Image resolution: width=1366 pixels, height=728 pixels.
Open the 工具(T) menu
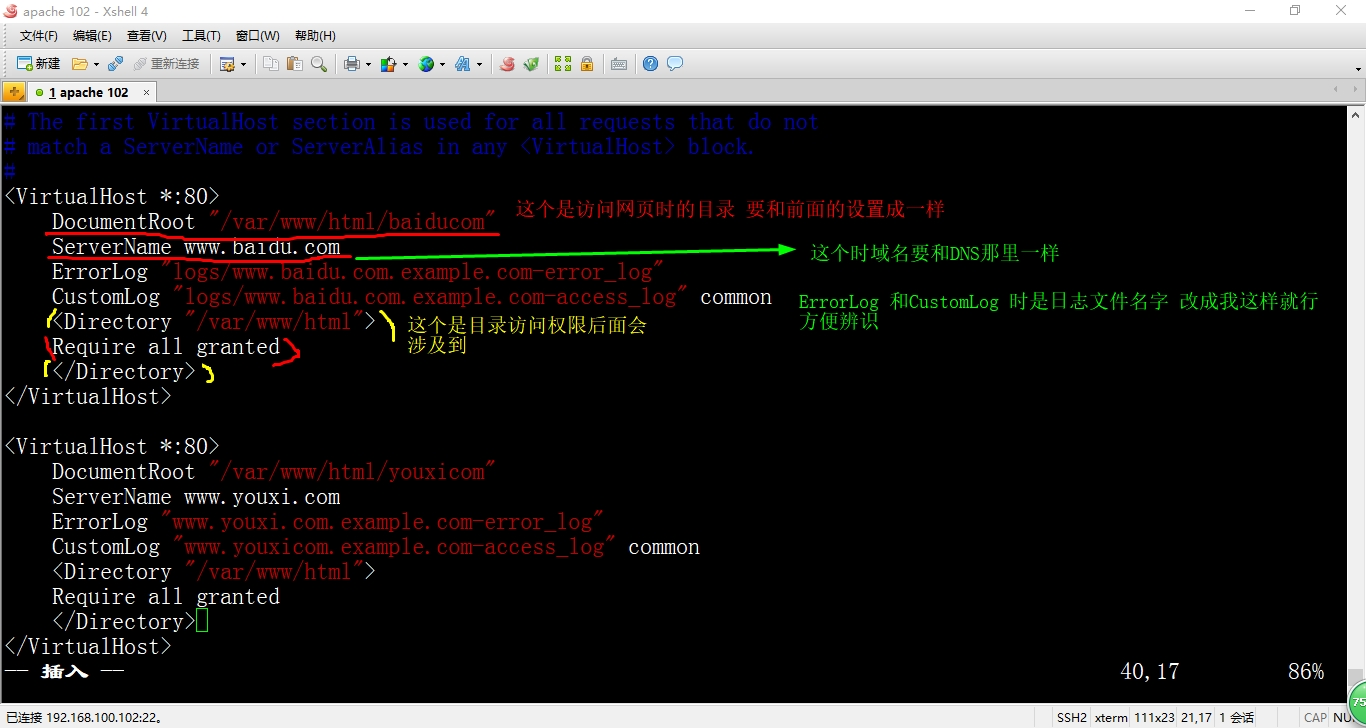(x=201, y=36)
